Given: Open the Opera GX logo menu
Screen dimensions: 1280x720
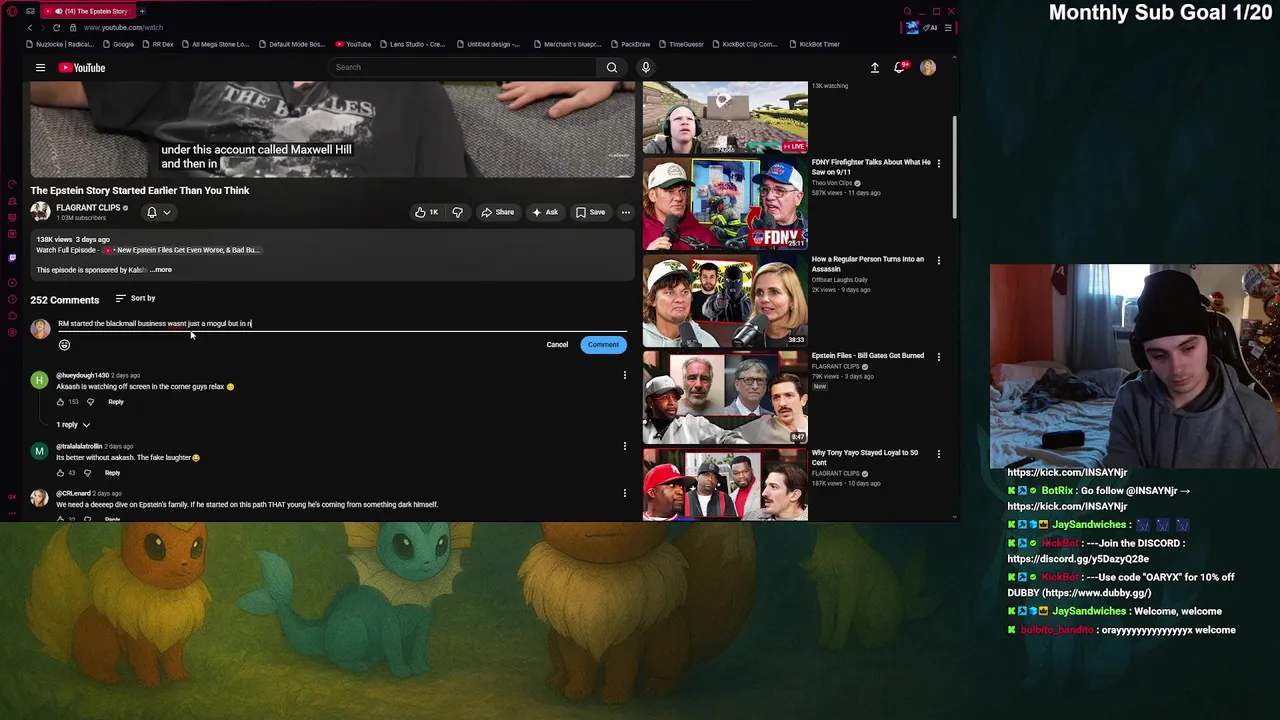Looking at the screenshot, I should click(x=12, y=11).
